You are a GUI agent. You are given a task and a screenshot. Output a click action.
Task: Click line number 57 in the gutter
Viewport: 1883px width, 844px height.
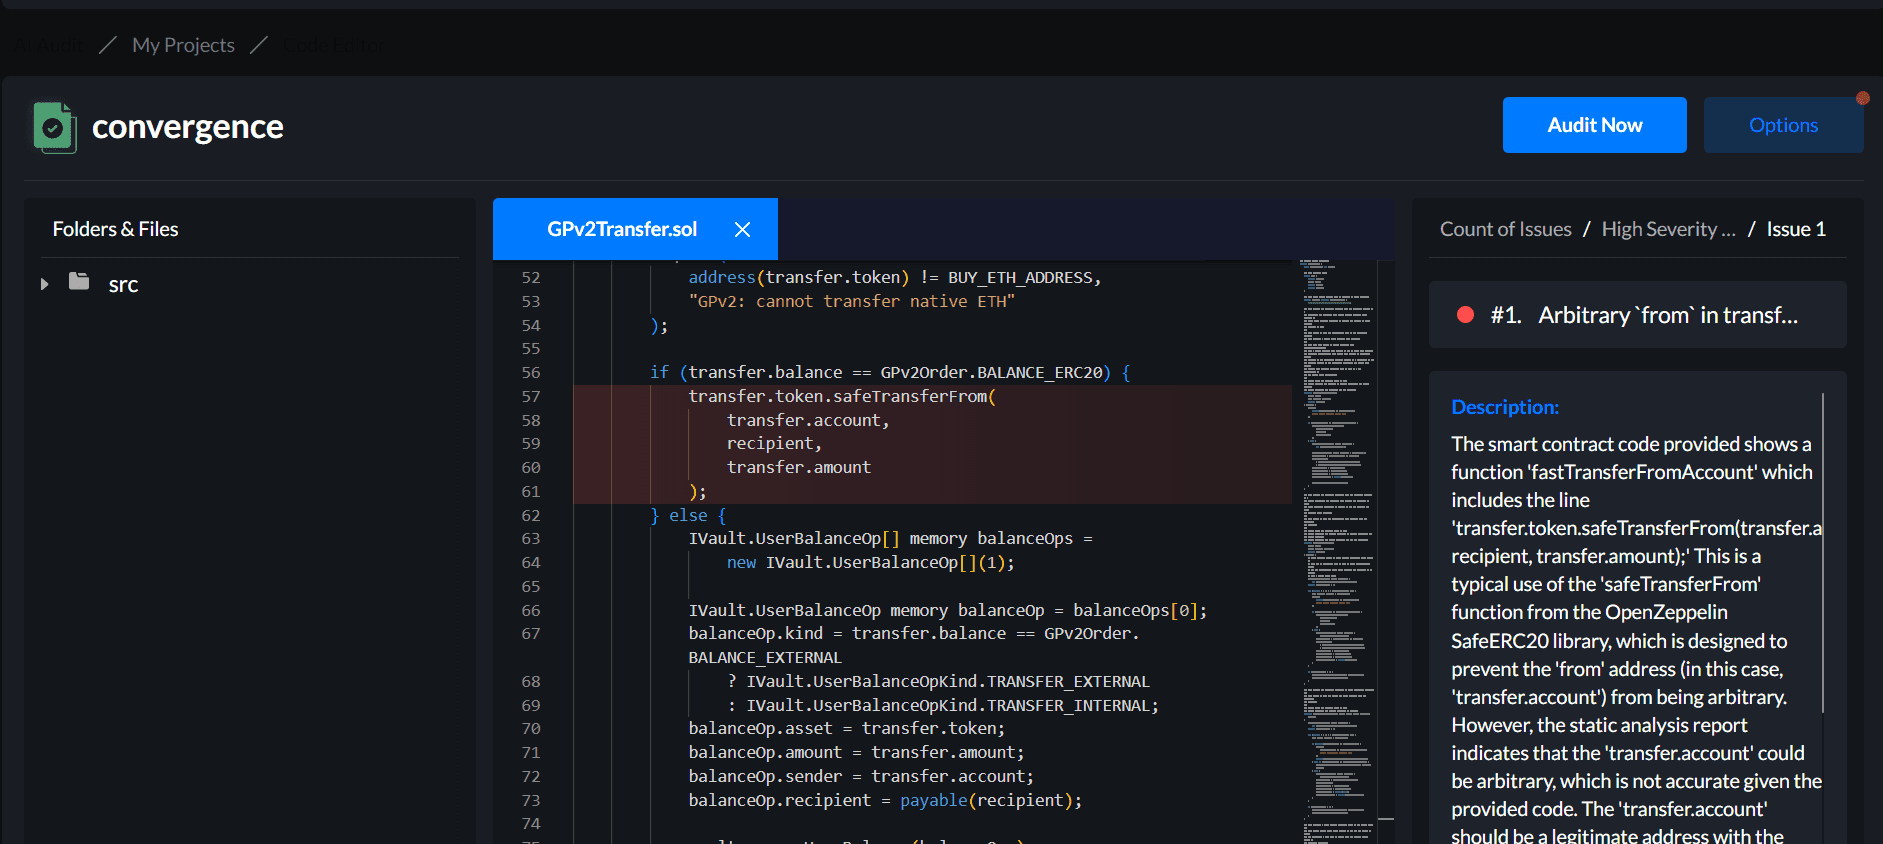coord(531,397)
